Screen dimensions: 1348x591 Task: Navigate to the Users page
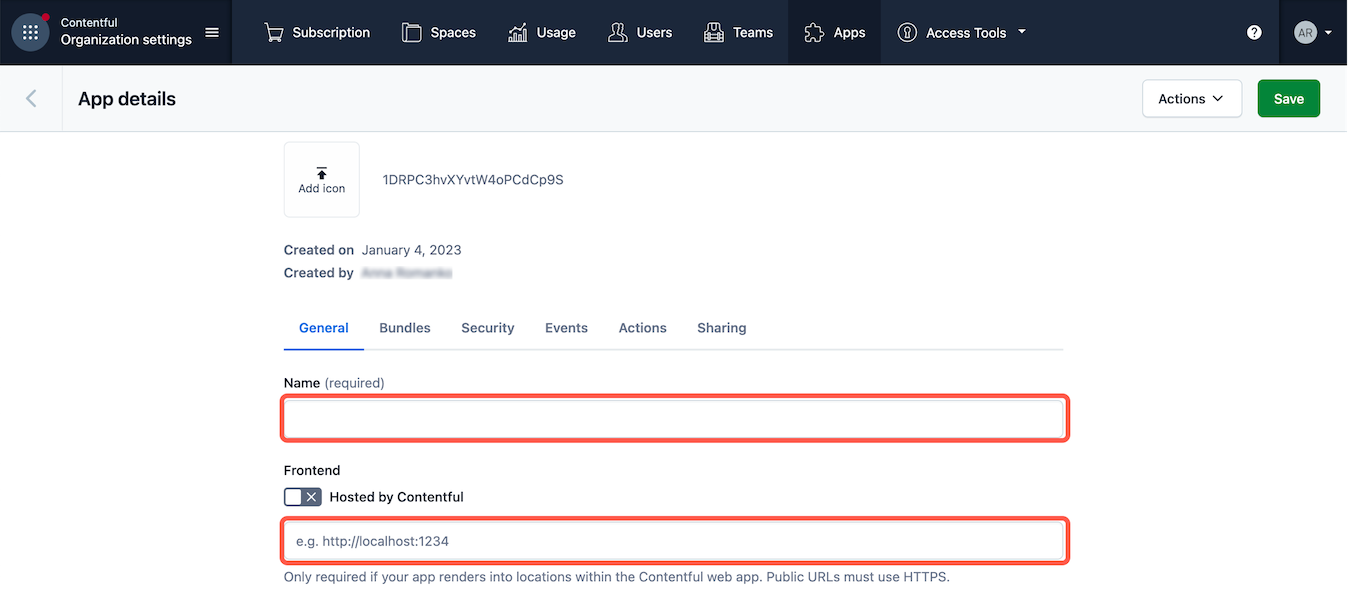[x=640, y=32]
